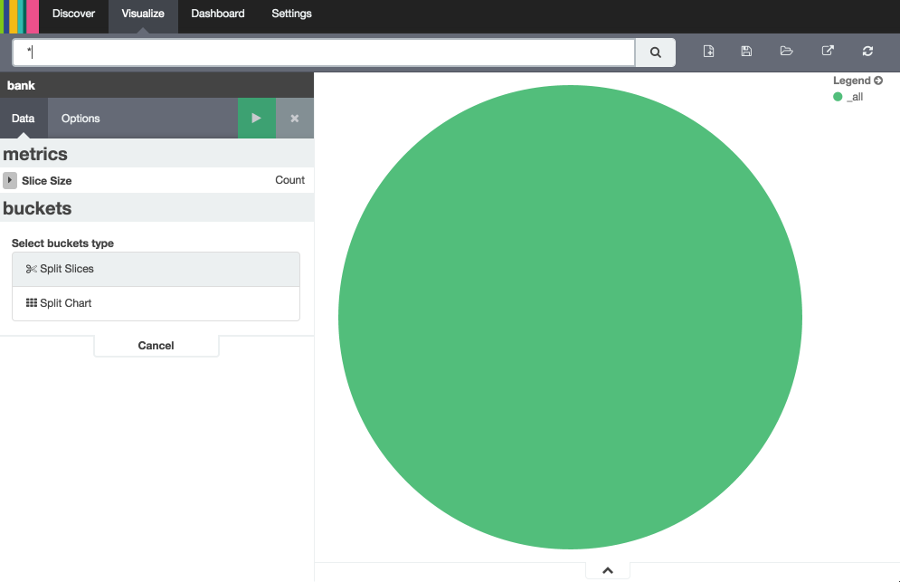Switch to the Options tab
The height and width of the screenshot is (582, 900).
(80, 118)
